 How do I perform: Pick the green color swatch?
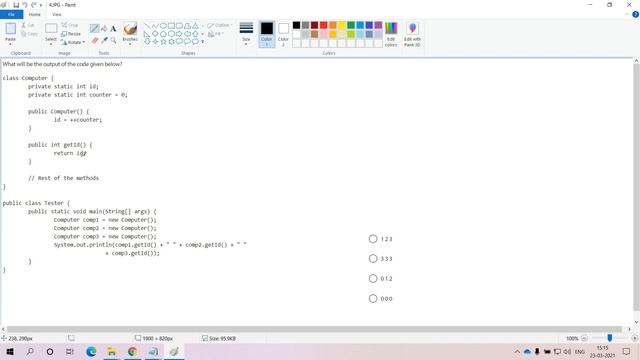pos(351,25)
